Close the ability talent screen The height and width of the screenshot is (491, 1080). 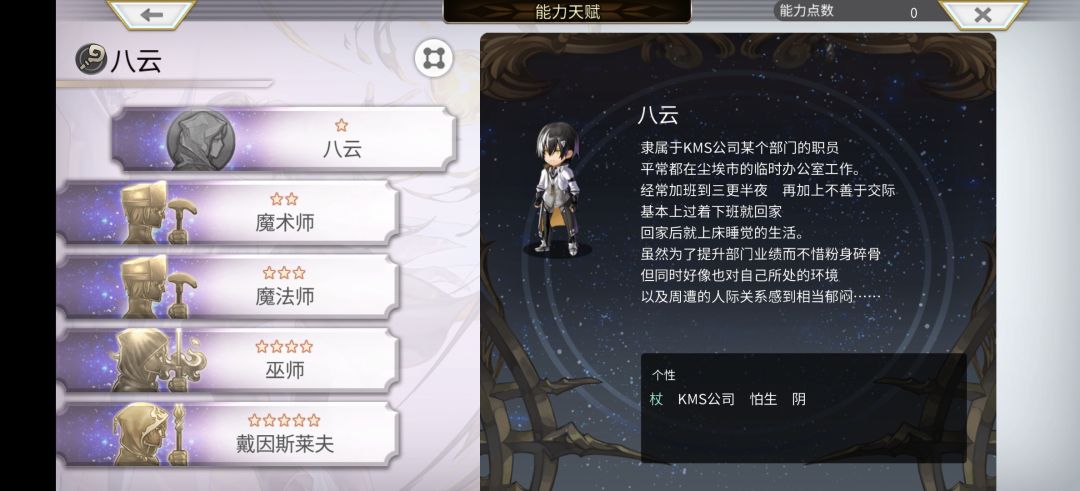[x=983, y=14]
